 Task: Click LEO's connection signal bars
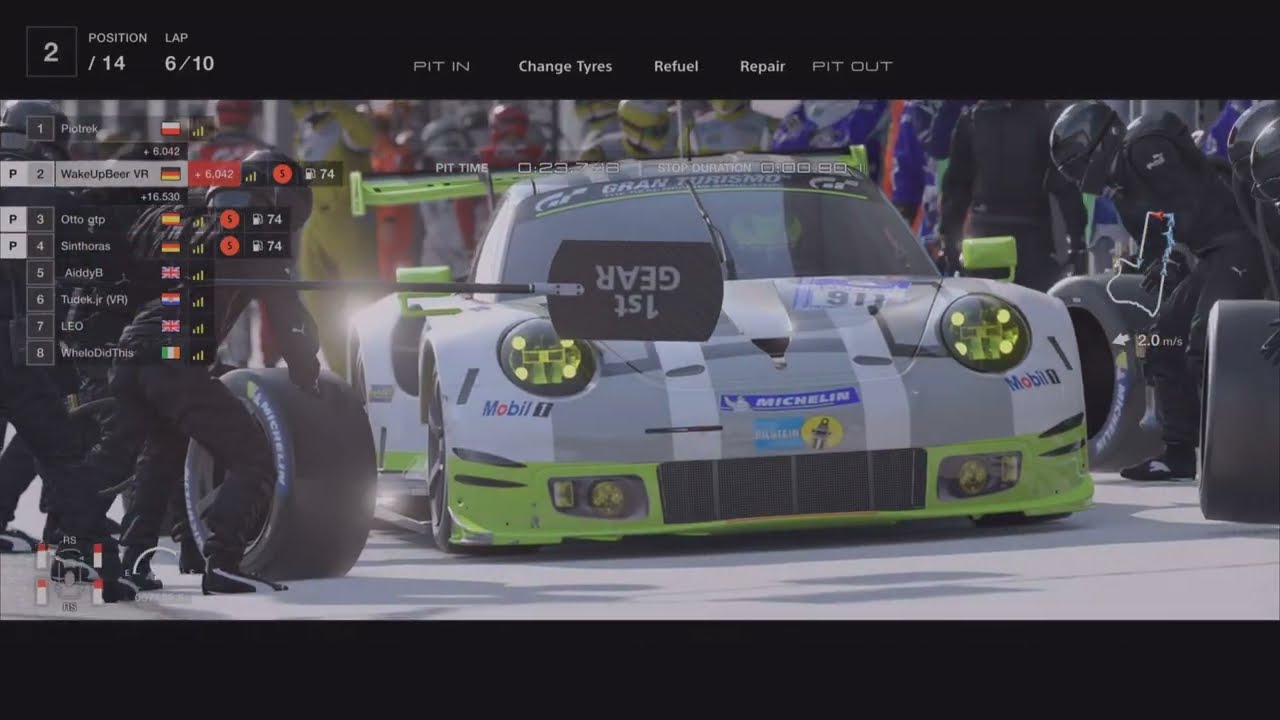point(197,328)
